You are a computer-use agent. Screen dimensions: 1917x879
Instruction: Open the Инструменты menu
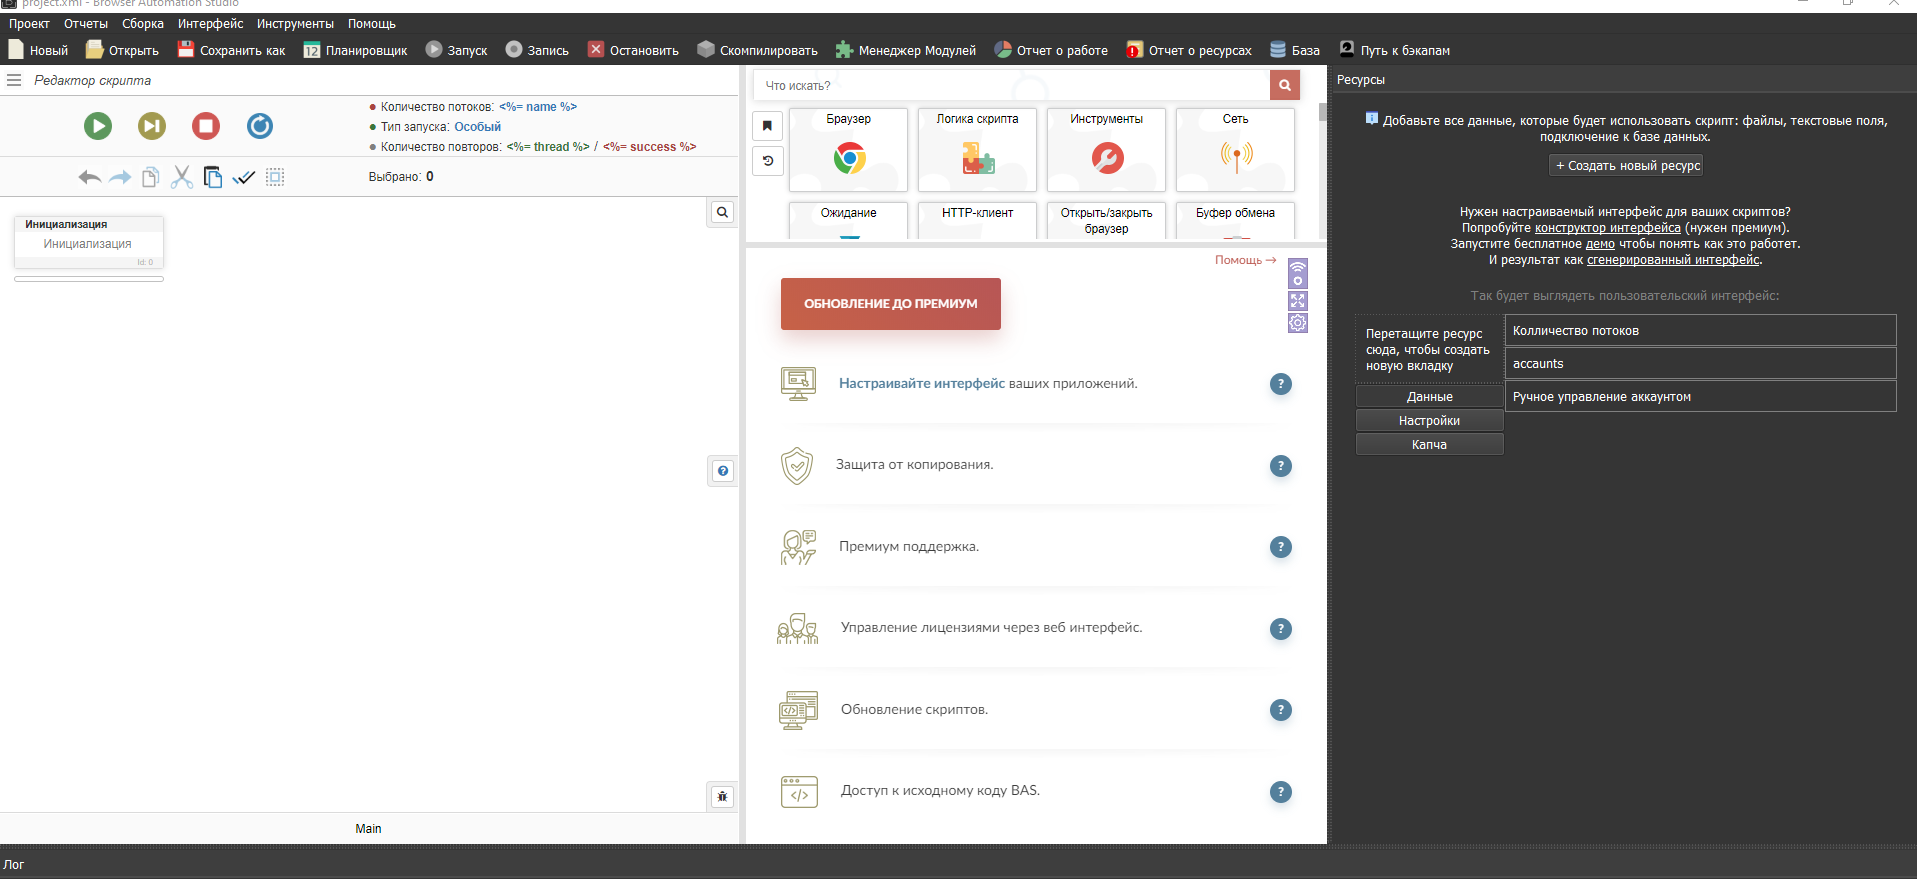click(x=295, y=24)
